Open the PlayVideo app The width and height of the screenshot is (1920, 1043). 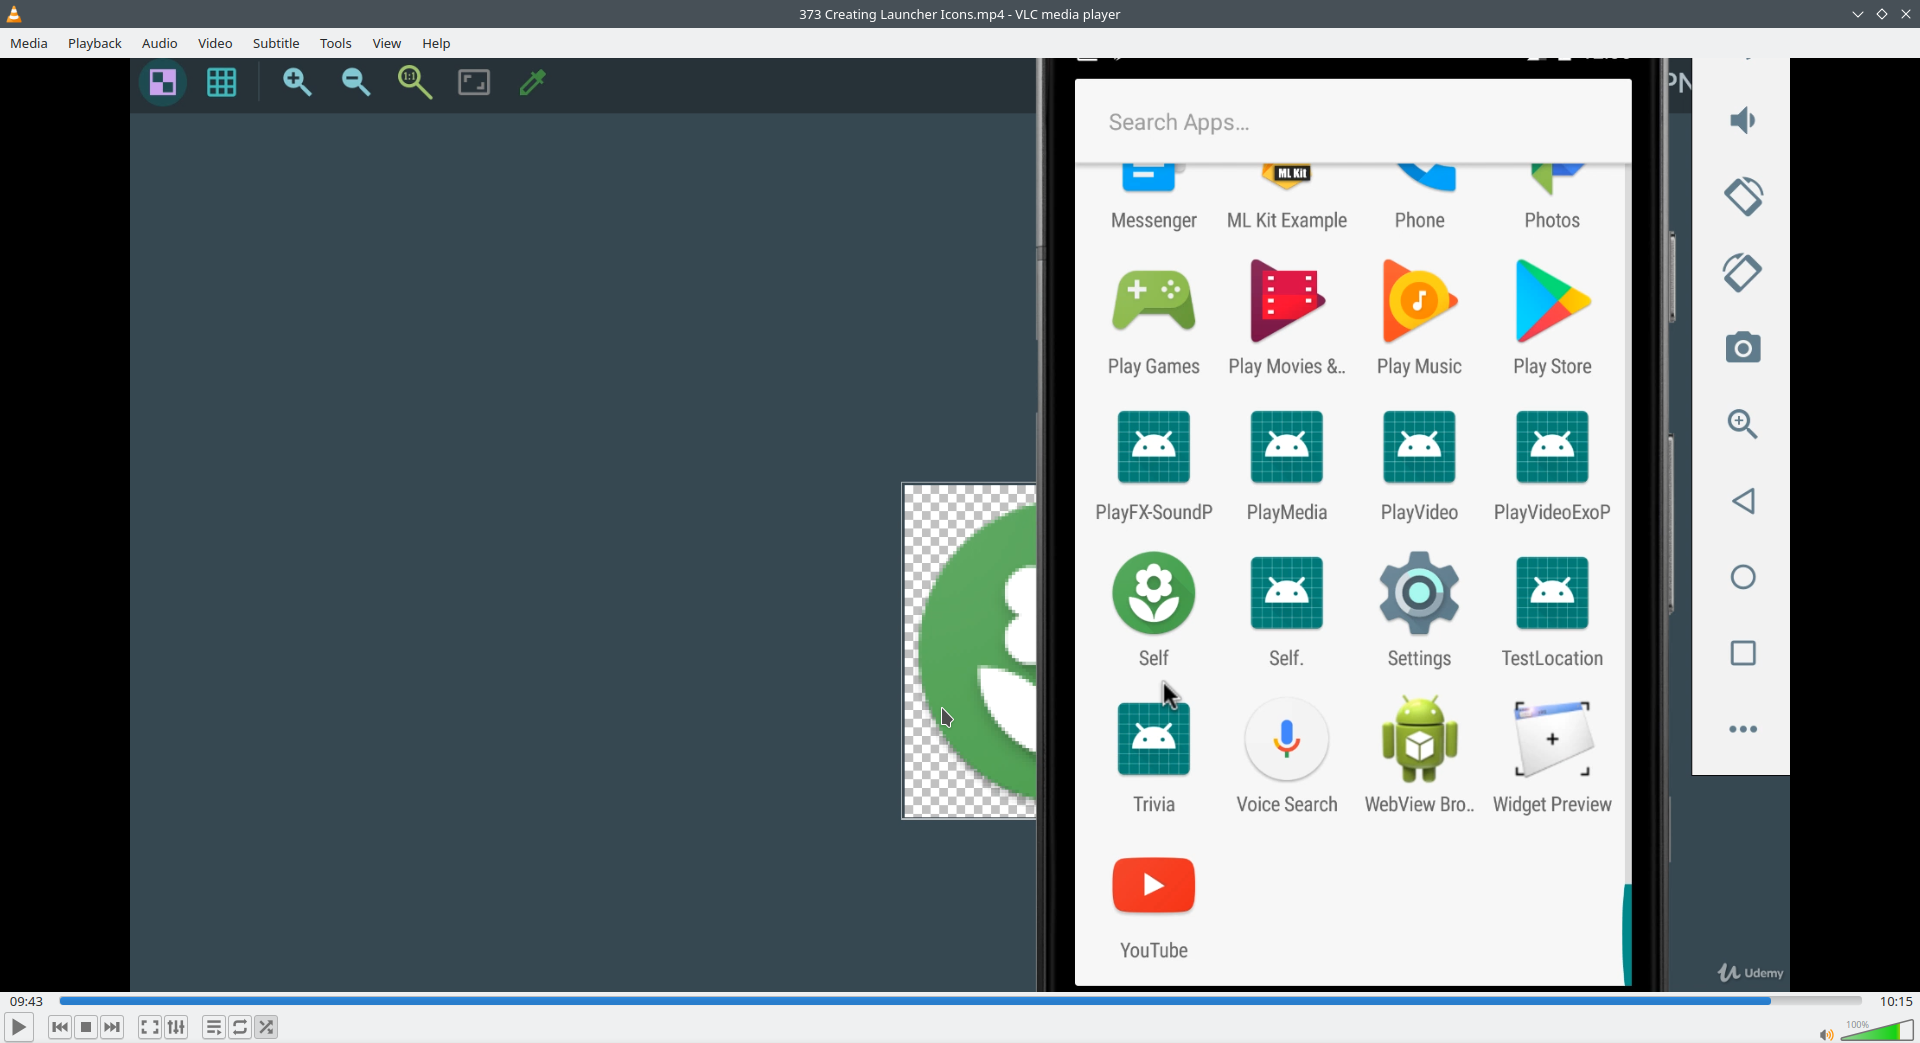(x=1419, y=465)
